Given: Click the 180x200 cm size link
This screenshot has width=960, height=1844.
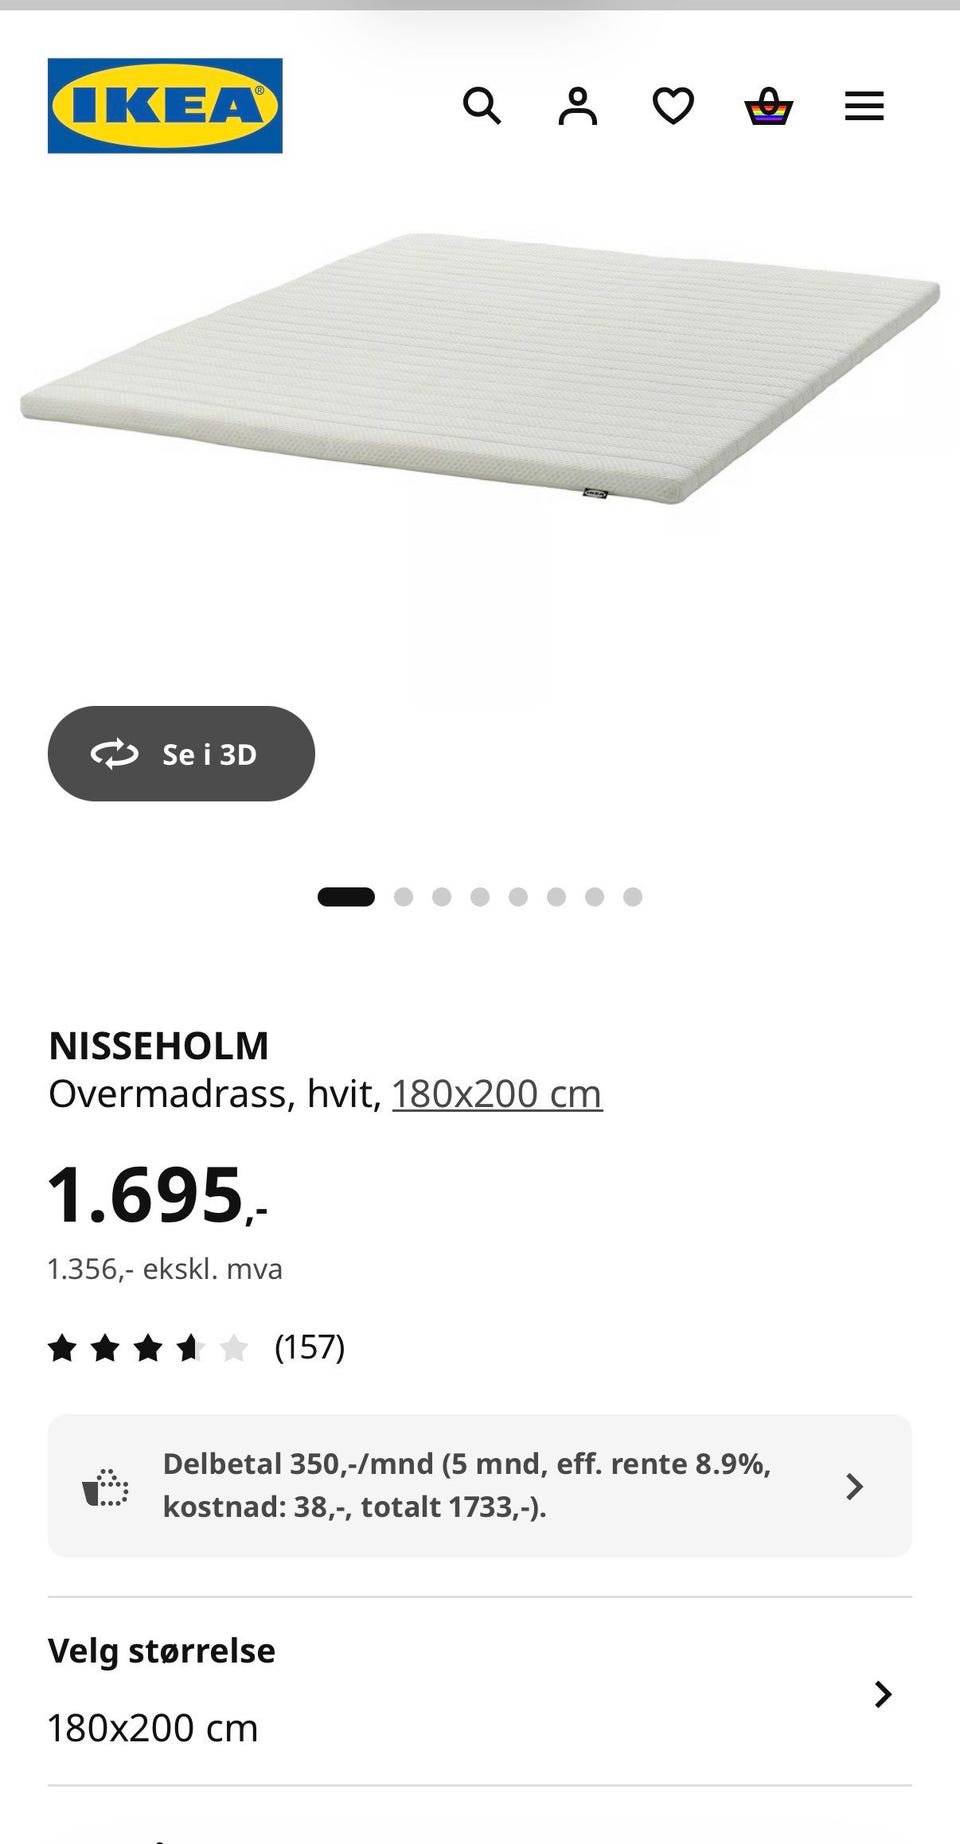Looking at the screenshot, I should pyautogui.click(x=497, y=1094).
